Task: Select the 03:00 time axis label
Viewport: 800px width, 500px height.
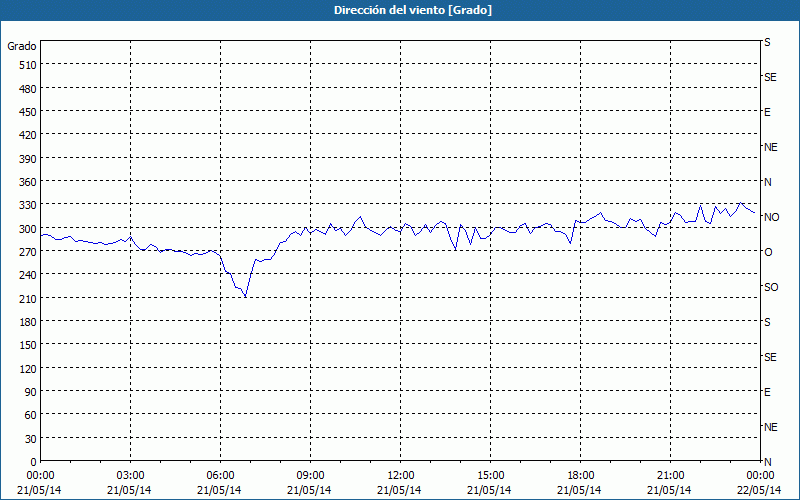Action: point(130,476)
